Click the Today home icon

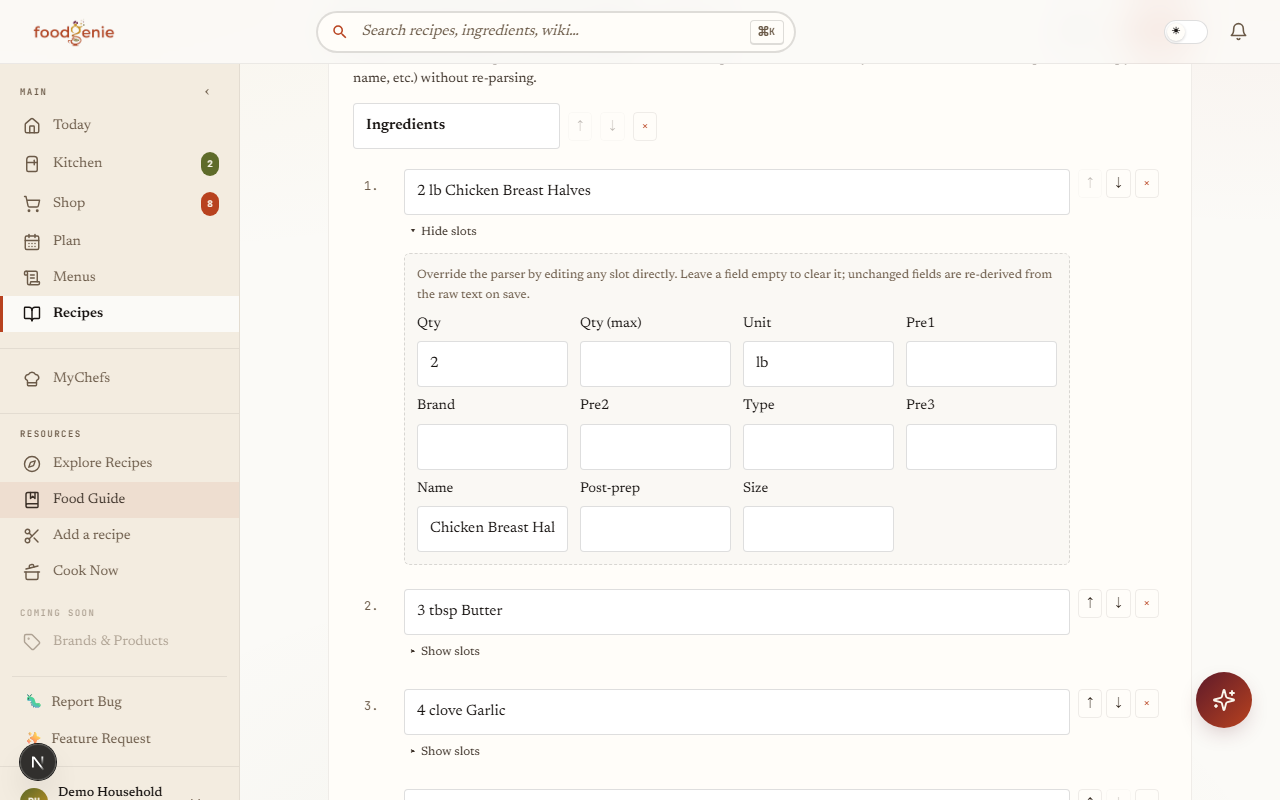(32, 125)
